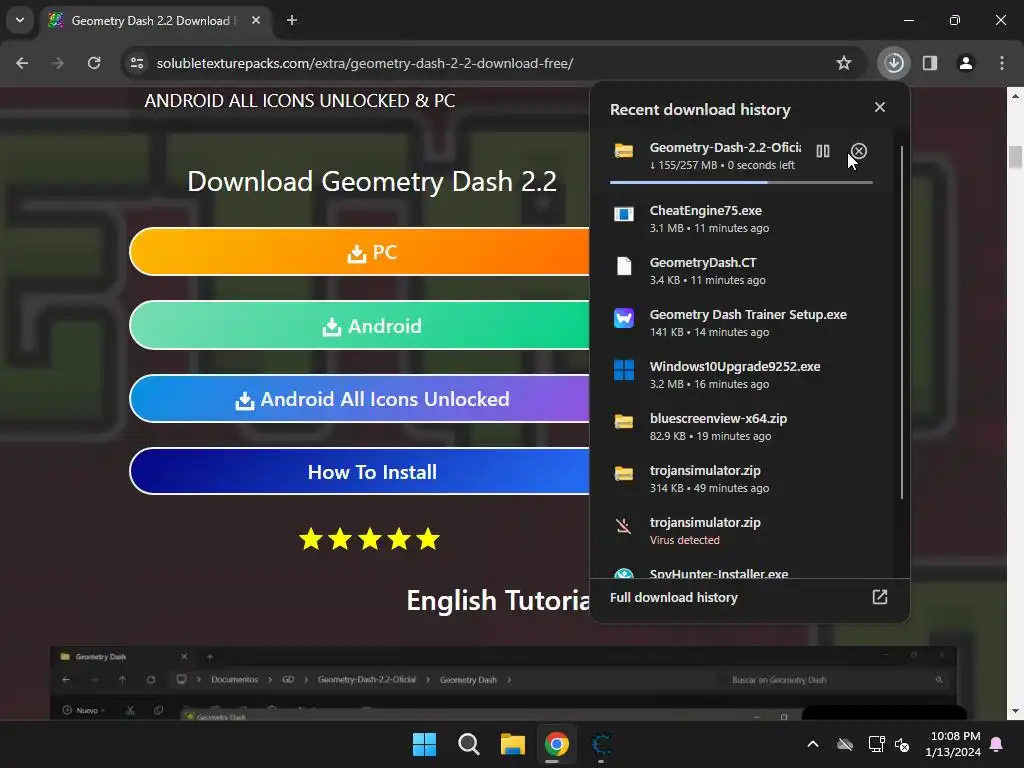
Task: Play the English Tutorial video thumbnail
Action: tap(503, 683)
